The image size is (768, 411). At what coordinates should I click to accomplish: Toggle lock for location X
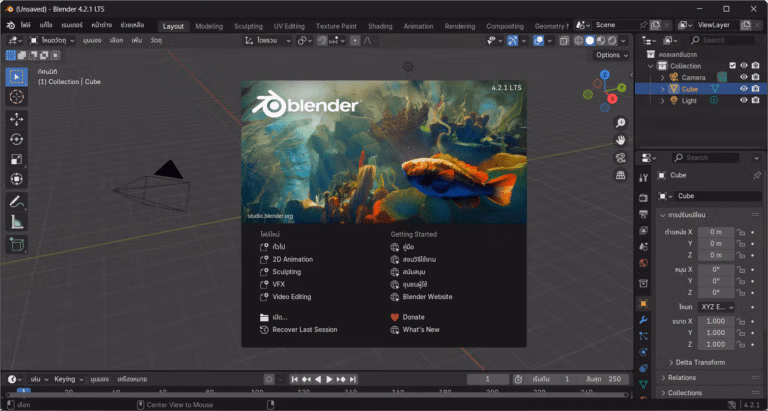pyautogui.click(x=741, y=232)
